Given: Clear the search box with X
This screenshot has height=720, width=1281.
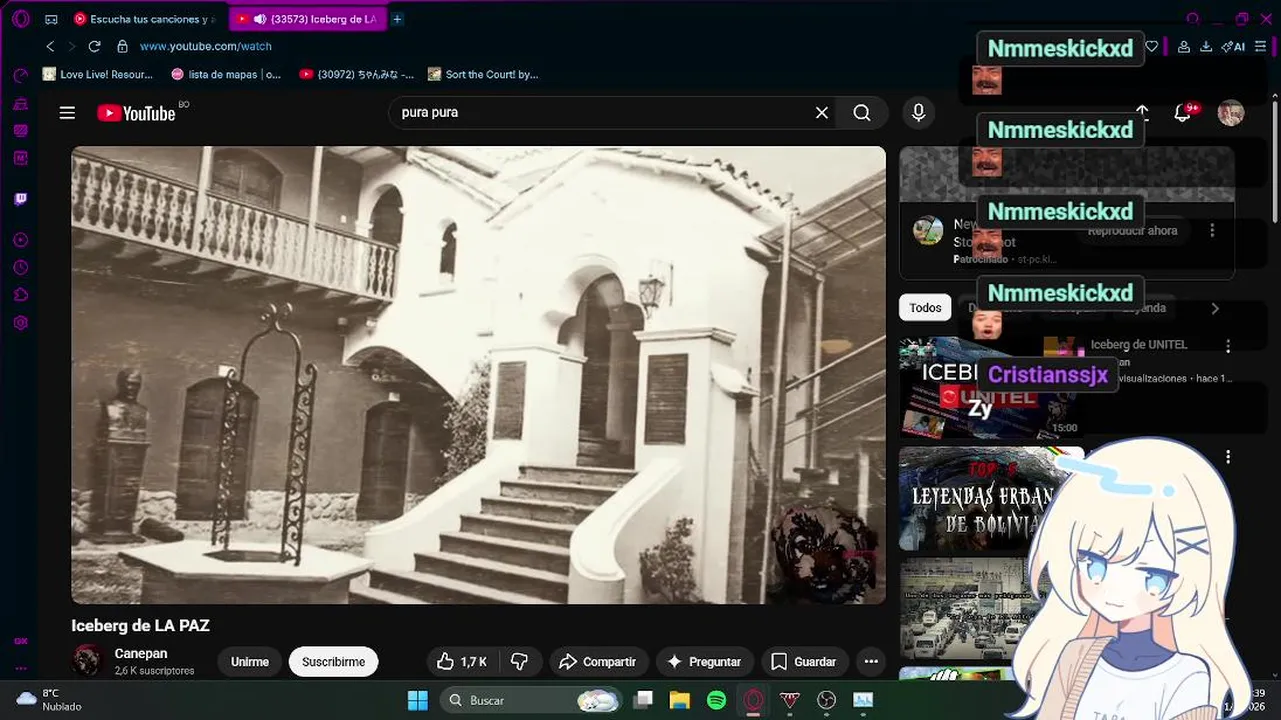Looking at the screenshot, I should click(822, 113).
